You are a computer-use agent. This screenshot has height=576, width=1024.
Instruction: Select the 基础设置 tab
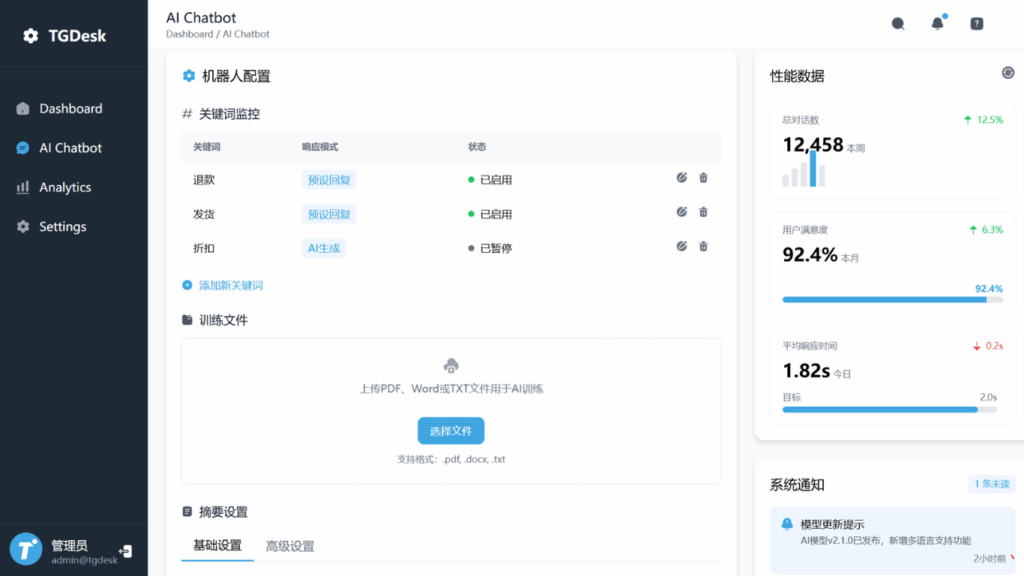point(217,546)
